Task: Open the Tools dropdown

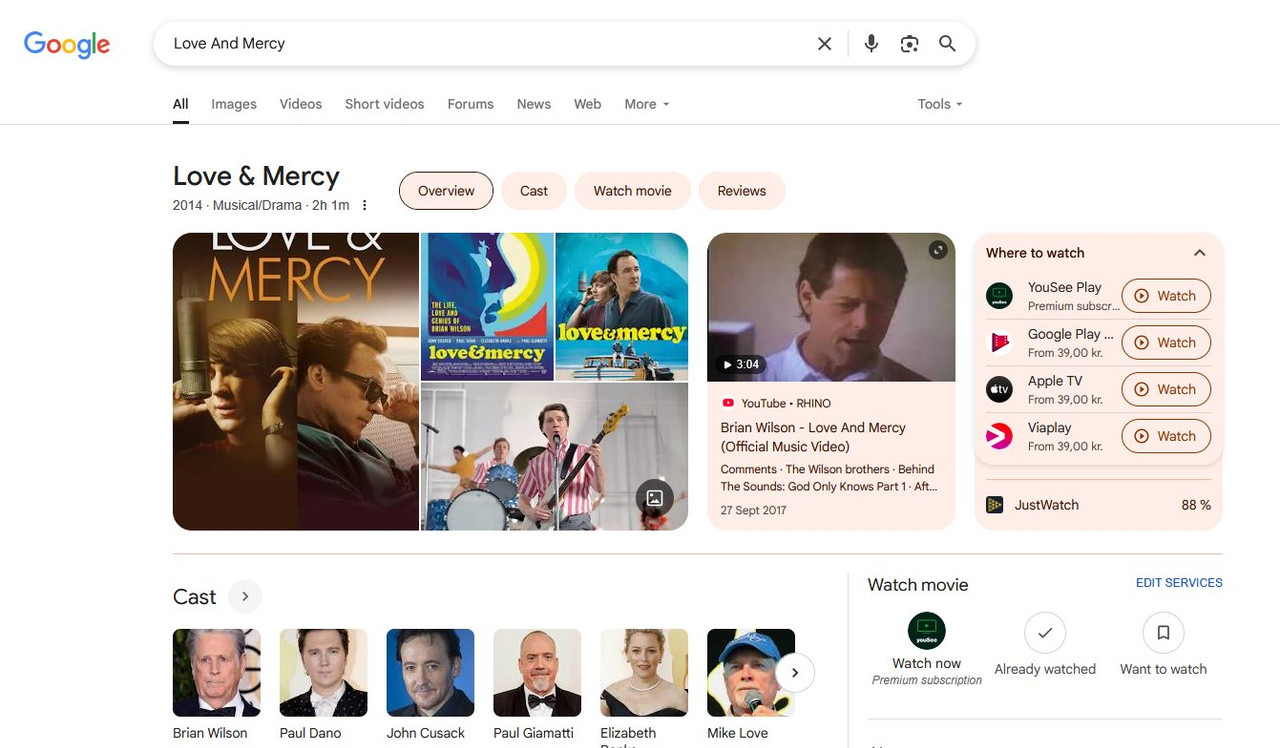Action: 940,104
